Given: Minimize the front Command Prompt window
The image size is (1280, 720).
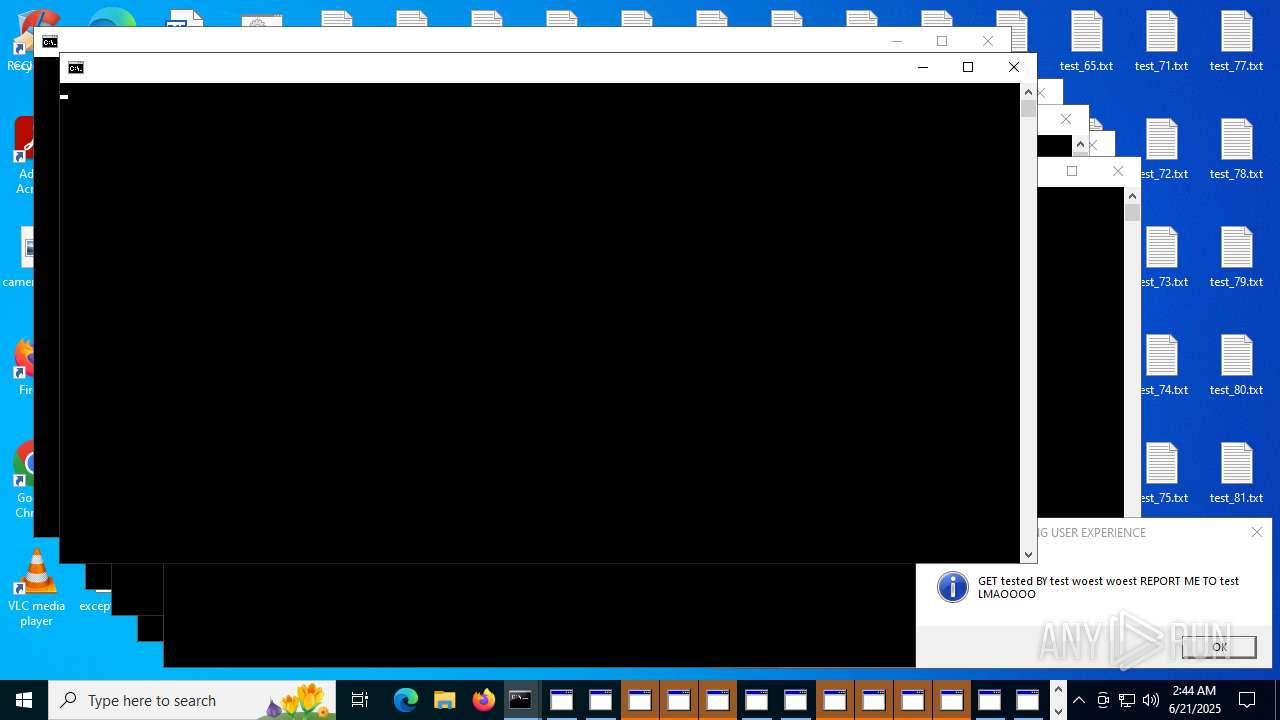Looking at the screenshot, I should tap(922, 67).
